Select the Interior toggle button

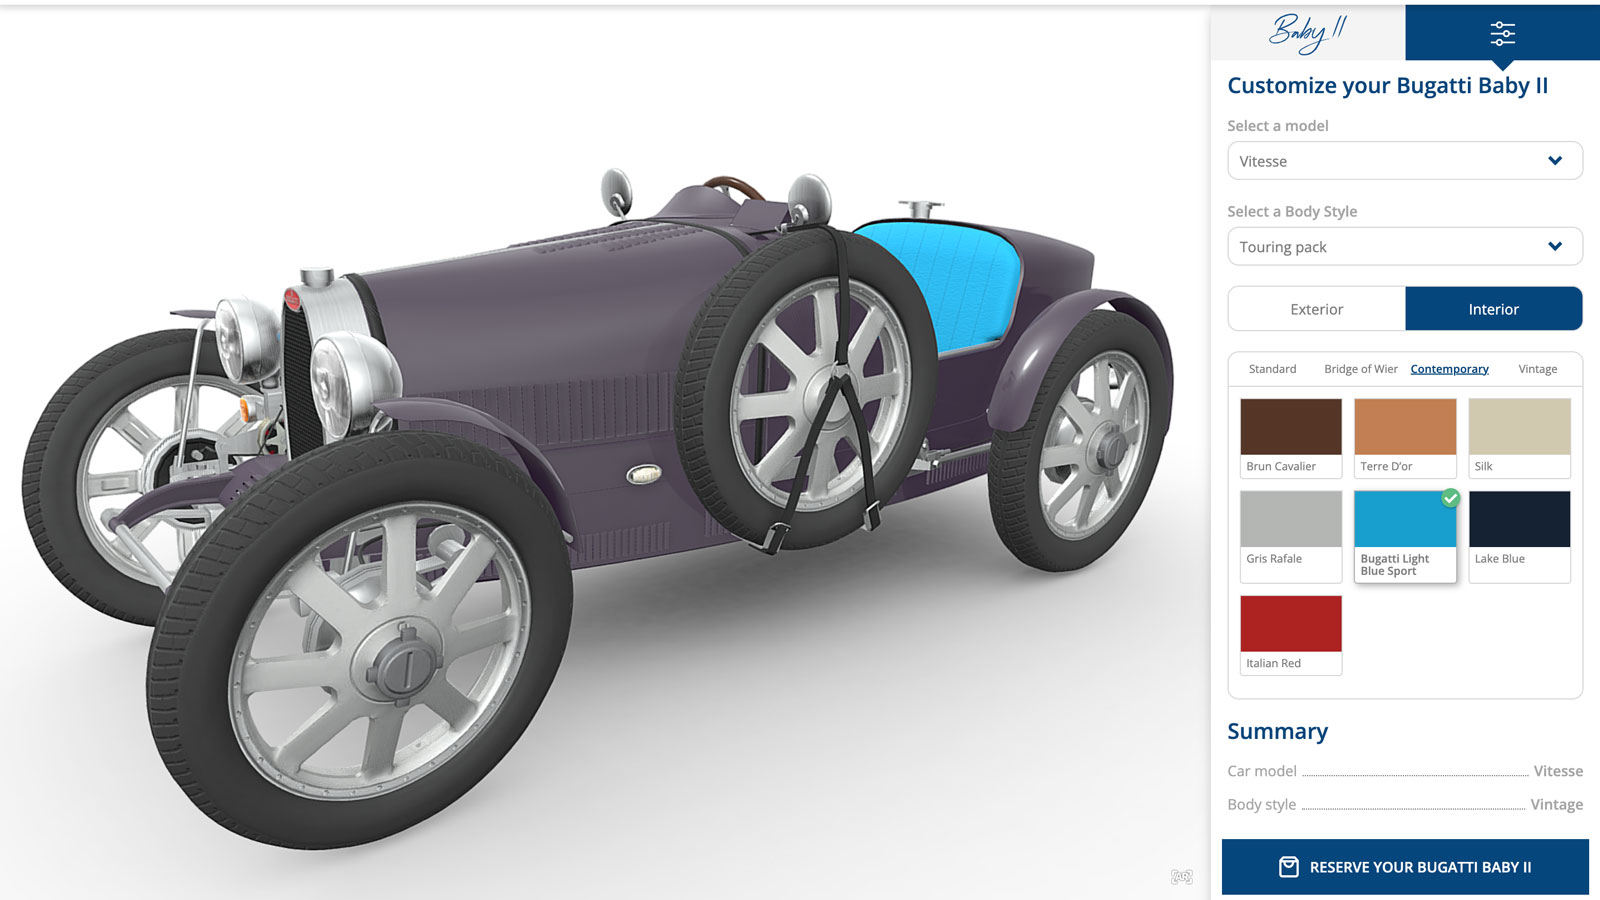coord(1494,309)
